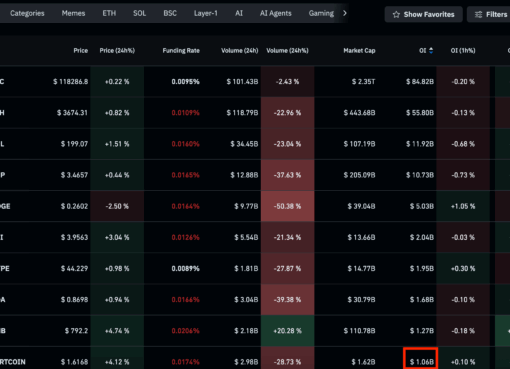Click the 0.0109% funding rate
510x369 pixels.
[185, 113]
